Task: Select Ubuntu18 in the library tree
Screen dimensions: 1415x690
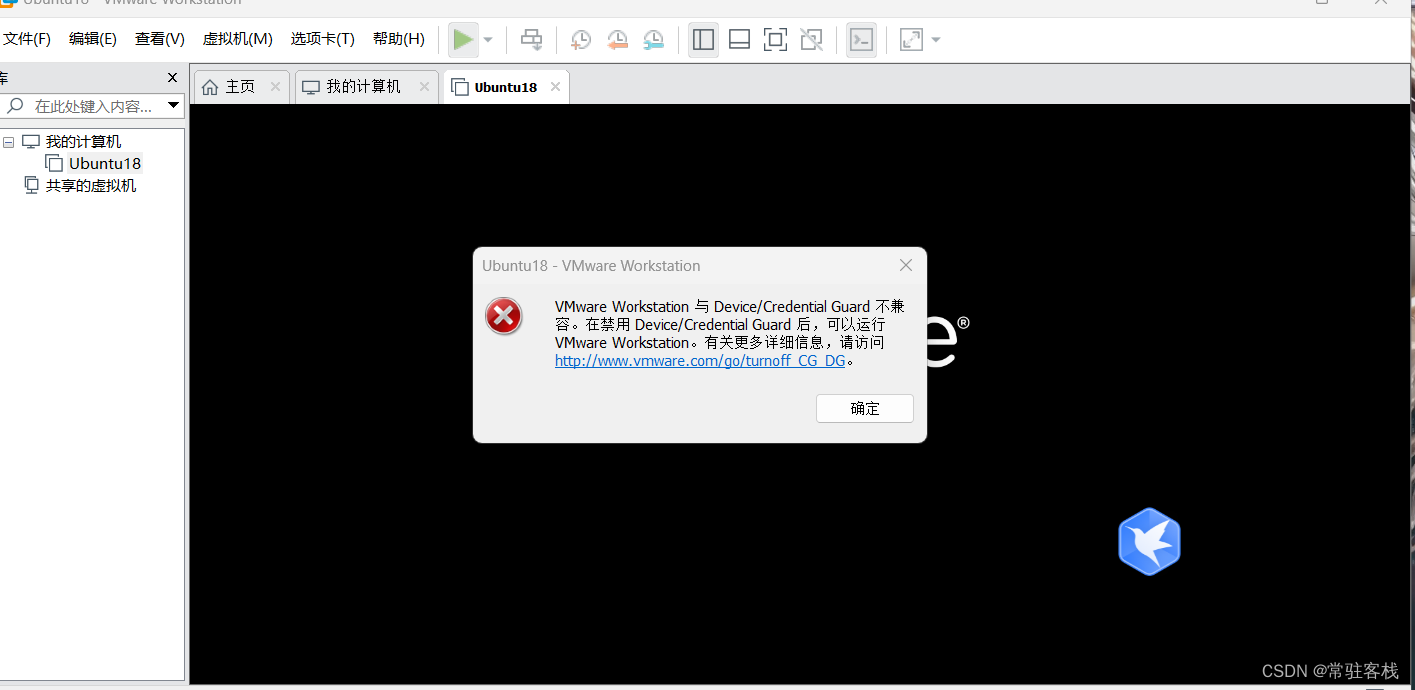Action: point(105,163)
